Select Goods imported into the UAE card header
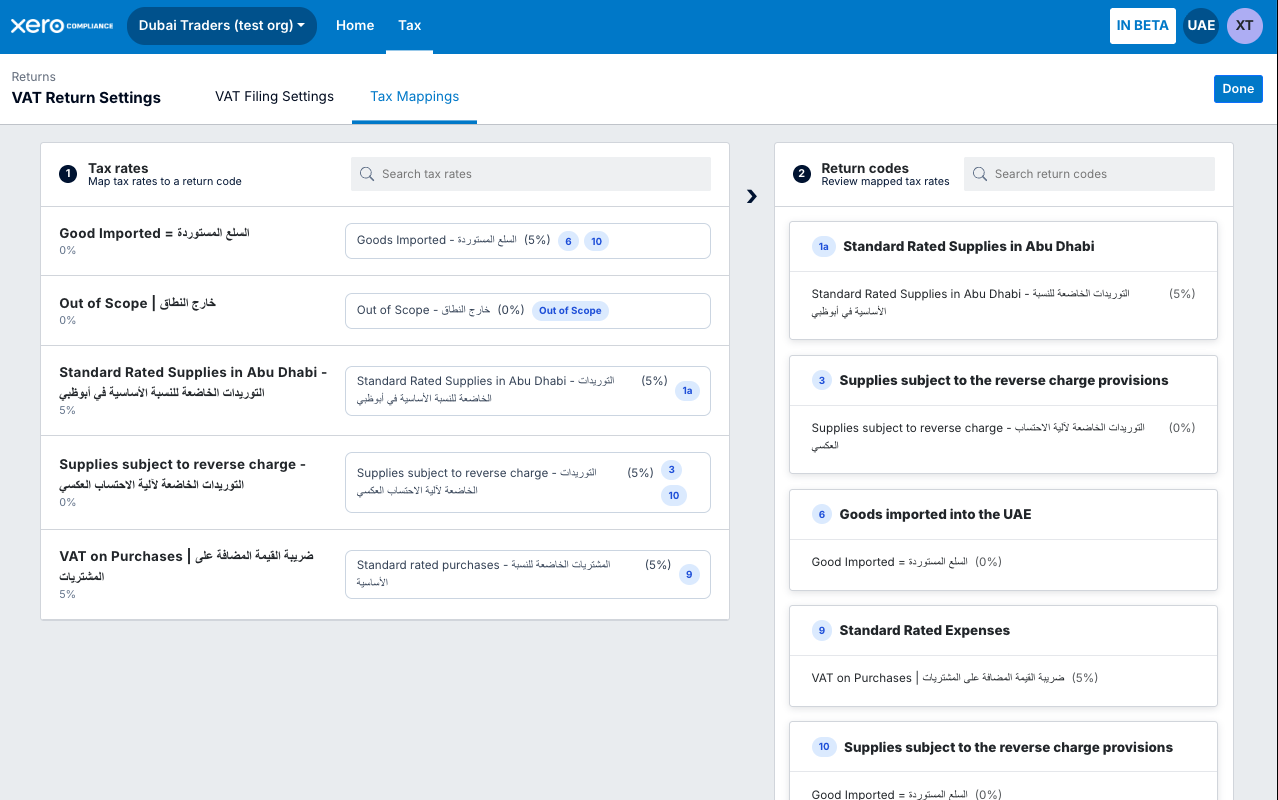The image size is (1278, 800). 1003,514
